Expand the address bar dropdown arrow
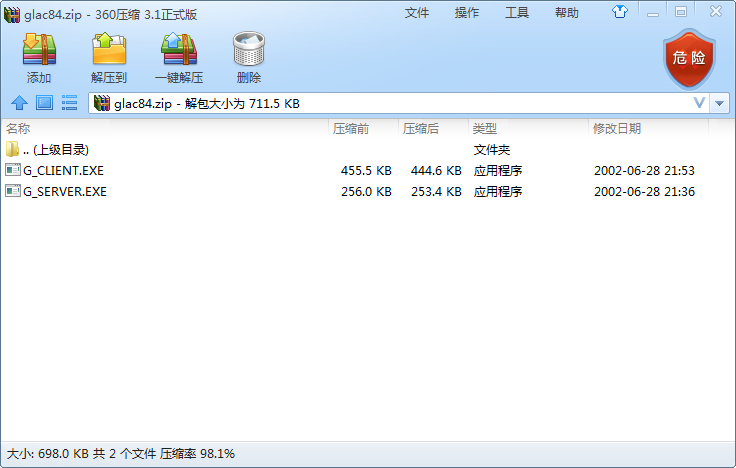Viewport: 736px width, 468px height. point(719,103)
